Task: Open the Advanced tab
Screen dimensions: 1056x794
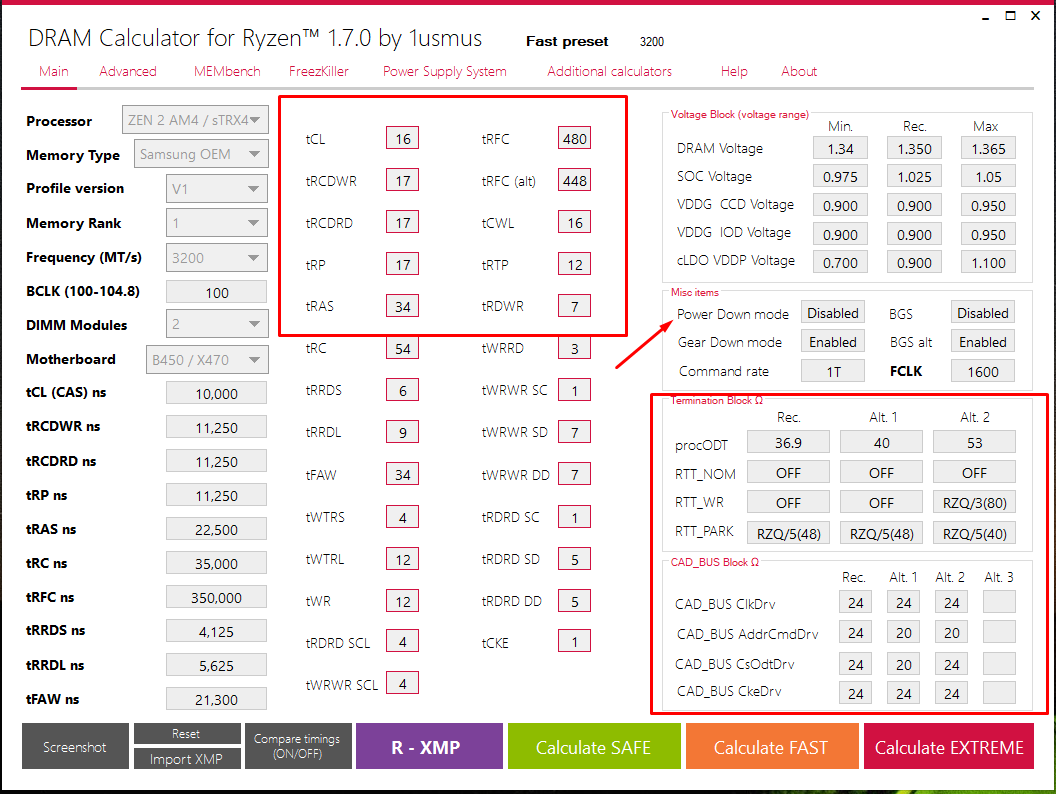Action: 128,71
